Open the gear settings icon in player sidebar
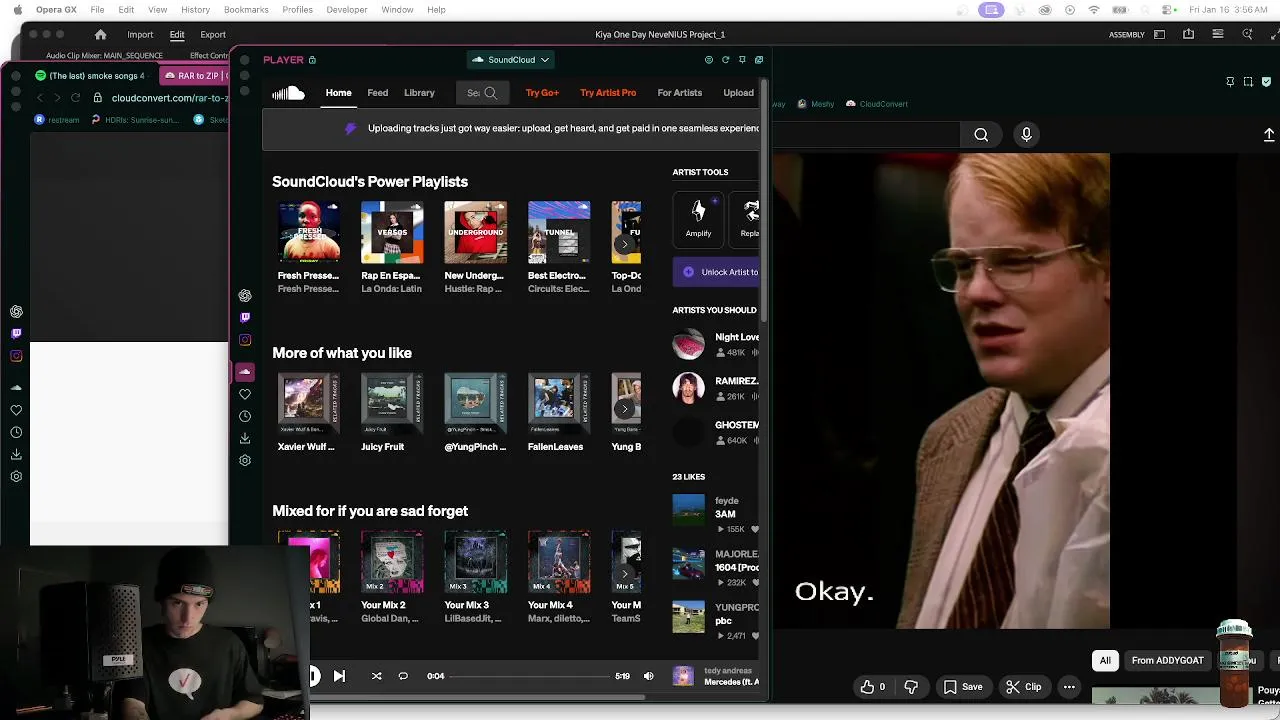The width and height of the screenshot is (1280, 720). [245, 460]
